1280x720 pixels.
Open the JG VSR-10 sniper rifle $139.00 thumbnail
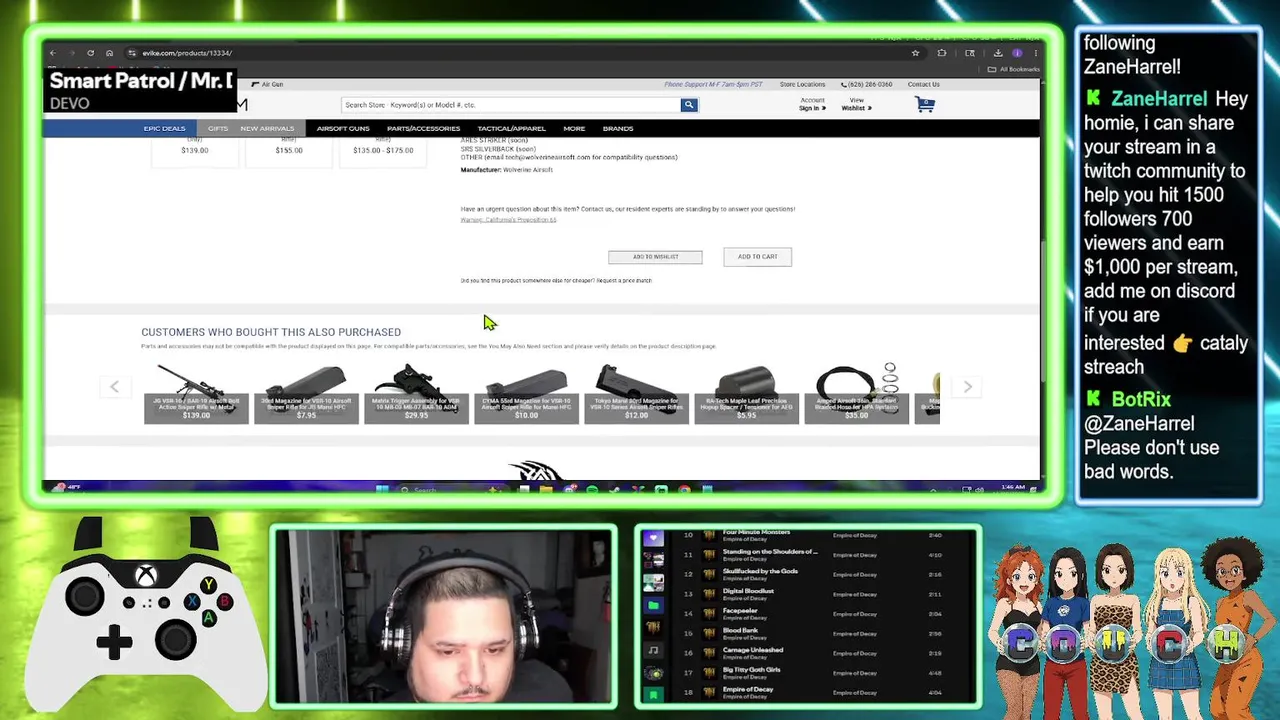point(196,394)
